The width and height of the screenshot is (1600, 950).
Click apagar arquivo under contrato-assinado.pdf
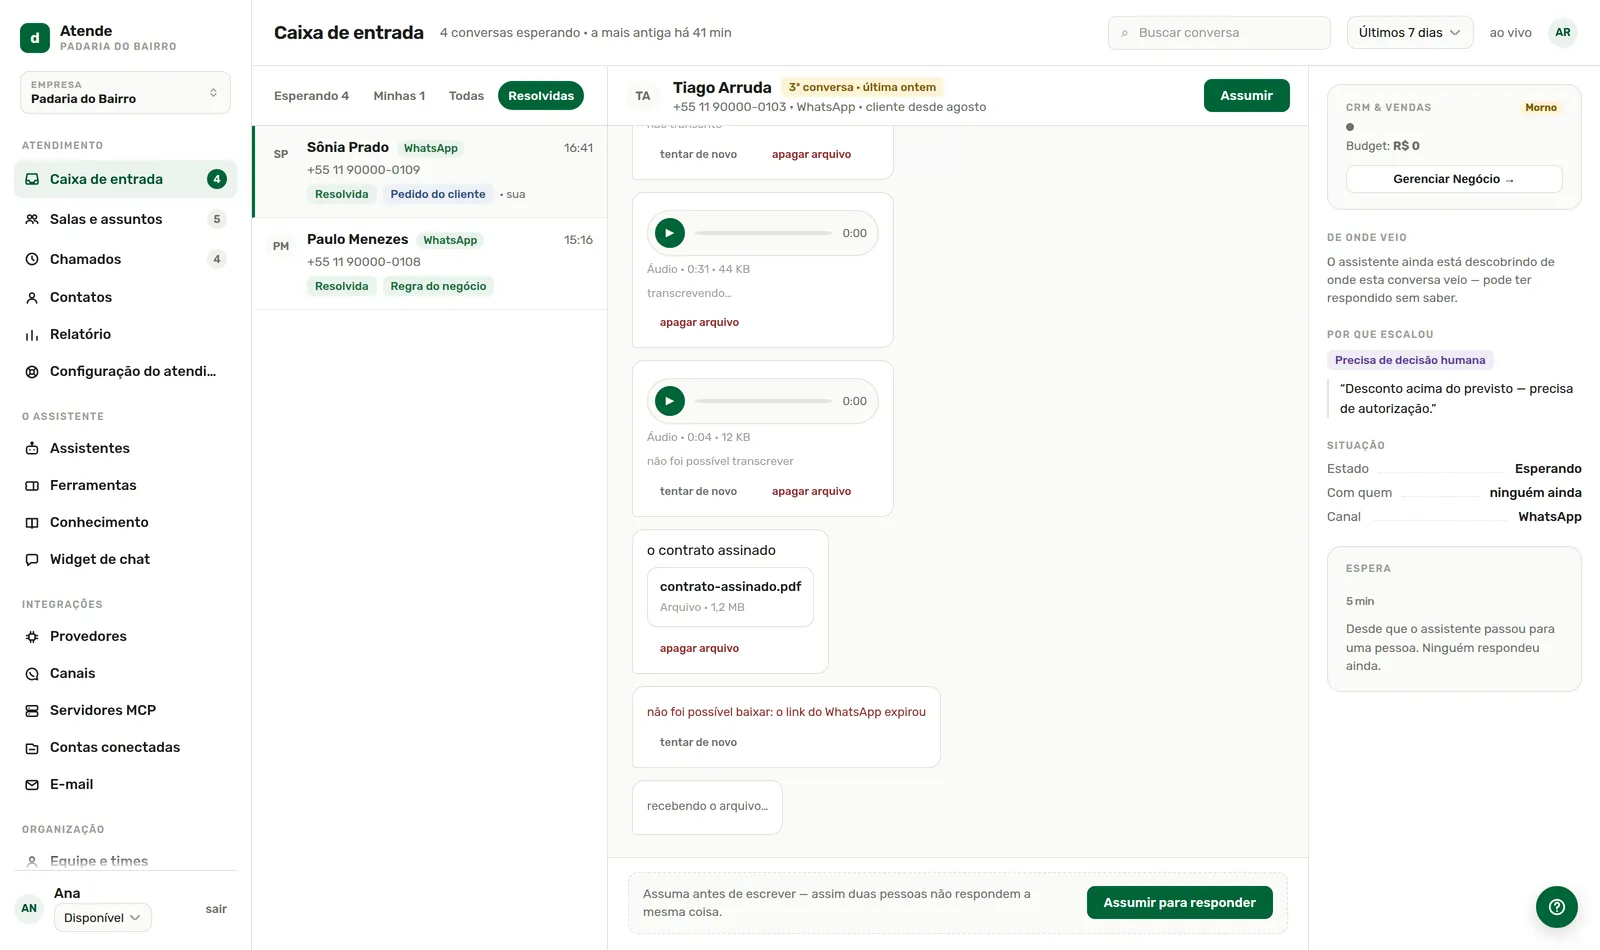click(699, 648)
